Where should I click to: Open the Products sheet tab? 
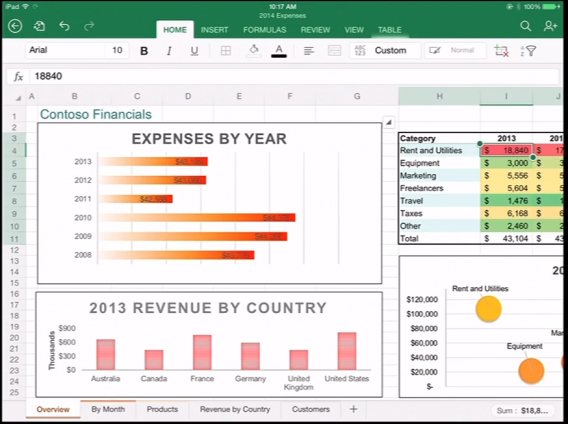tap(162, 410)
